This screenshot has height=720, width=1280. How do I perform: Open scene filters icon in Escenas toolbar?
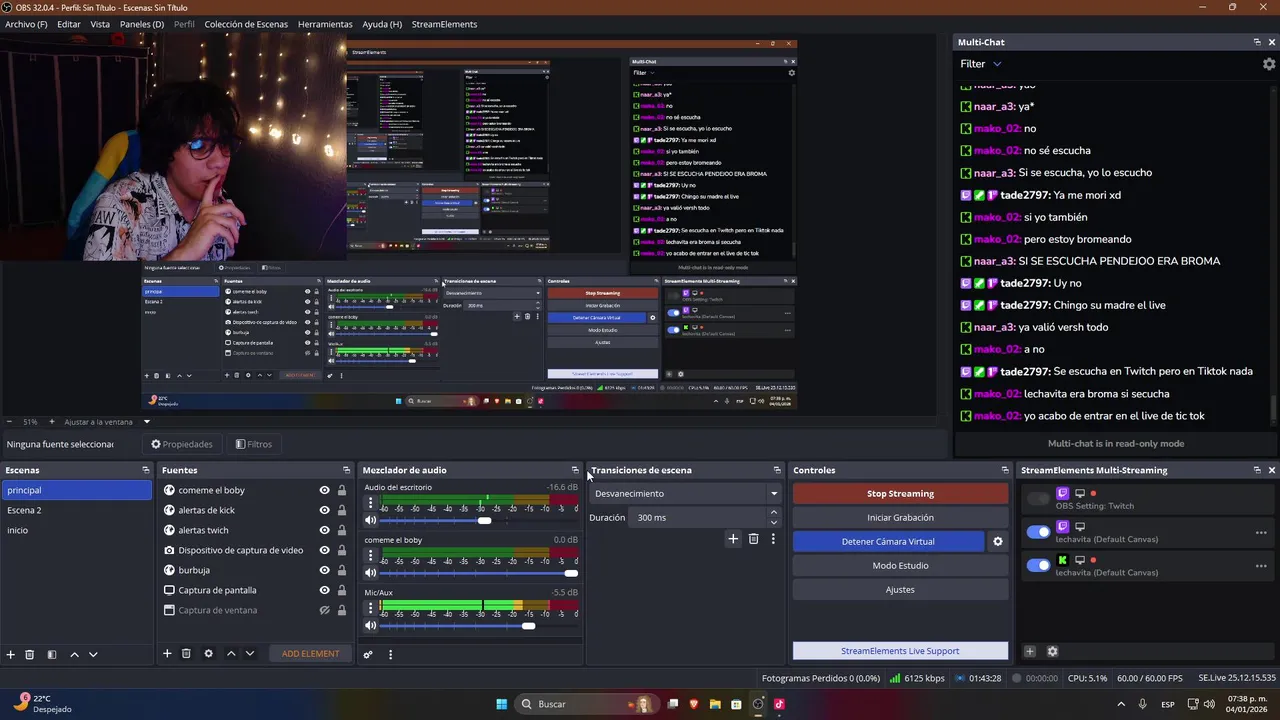[52, 654]
